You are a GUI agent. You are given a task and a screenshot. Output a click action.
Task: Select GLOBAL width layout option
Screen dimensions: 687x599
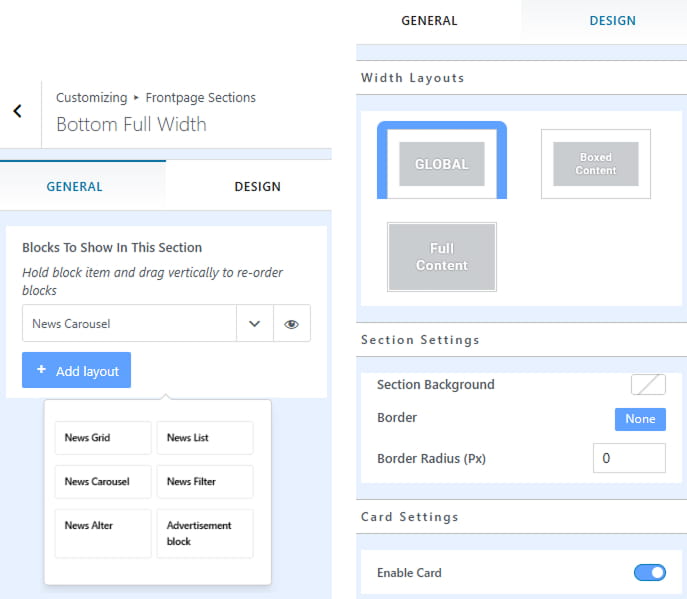pos(442,161)
